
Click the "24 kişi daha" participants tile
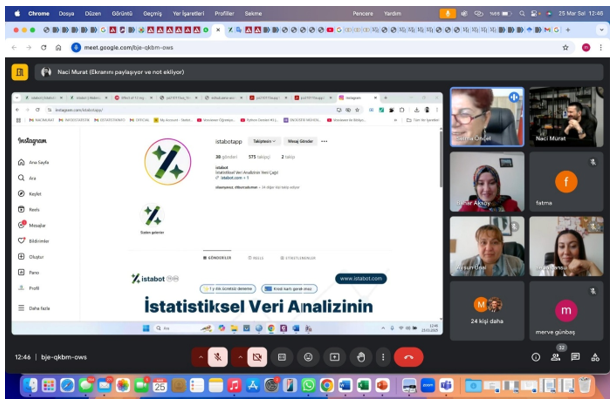(486, 309)
